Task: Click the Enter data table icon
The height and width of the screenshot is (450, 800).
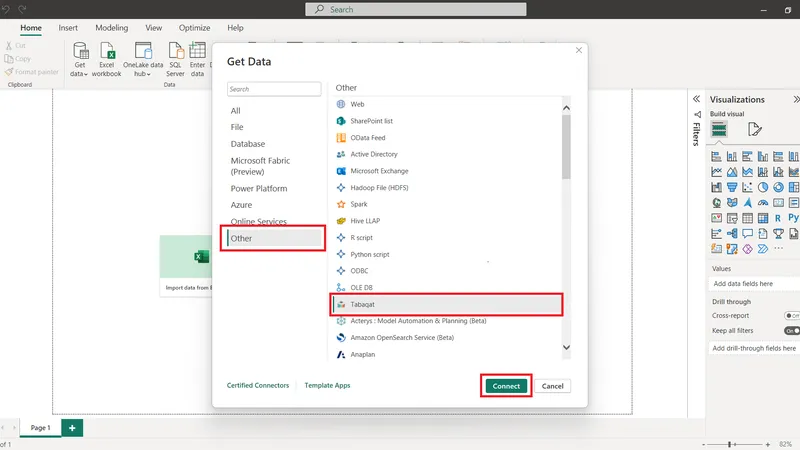Action: [x=198, y=53]
